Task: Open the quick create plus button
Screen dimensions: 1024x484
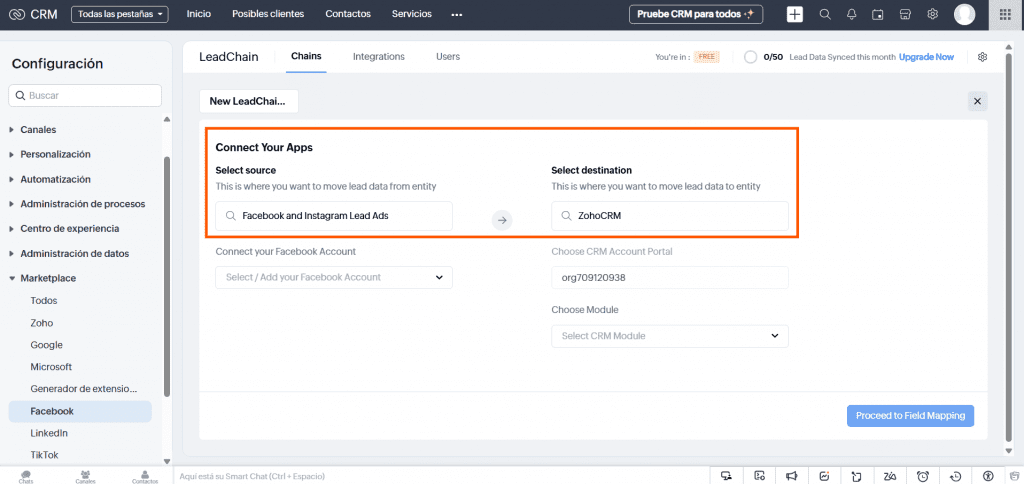Action: pos(795,14)
